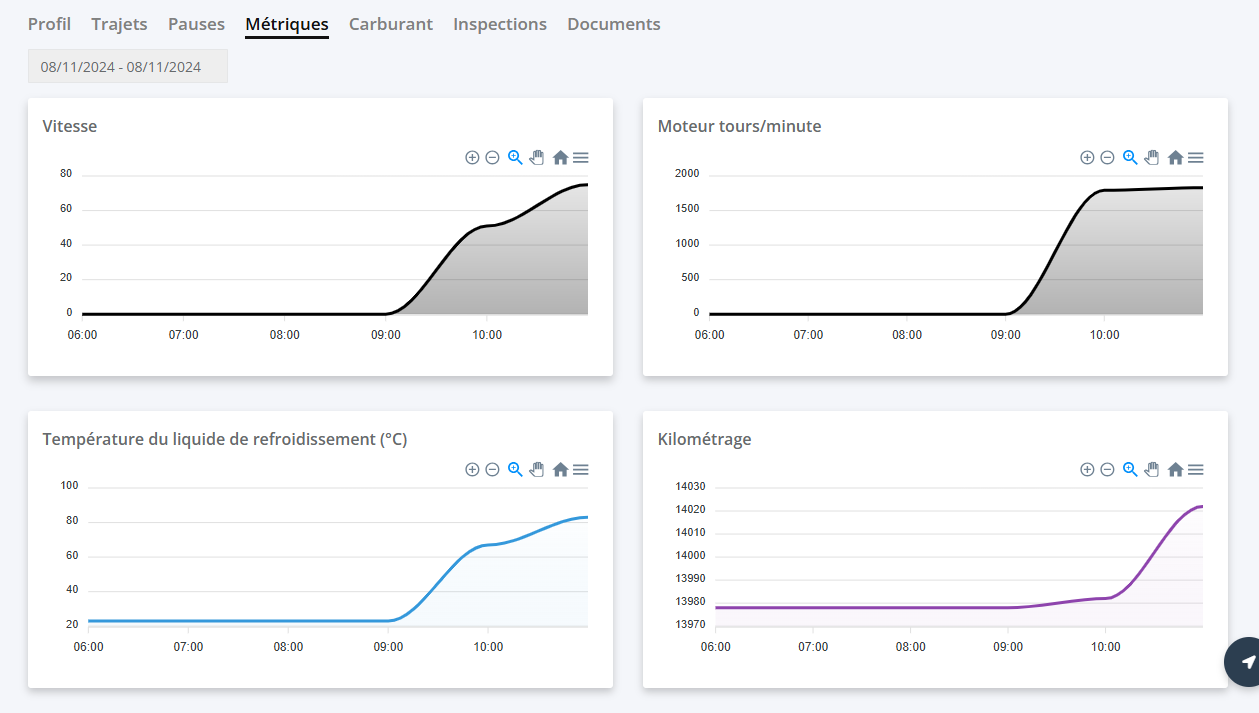Switch to the Carburant tab
The height and width of the screenshot is (713, 1259).
tap(390, 24)
